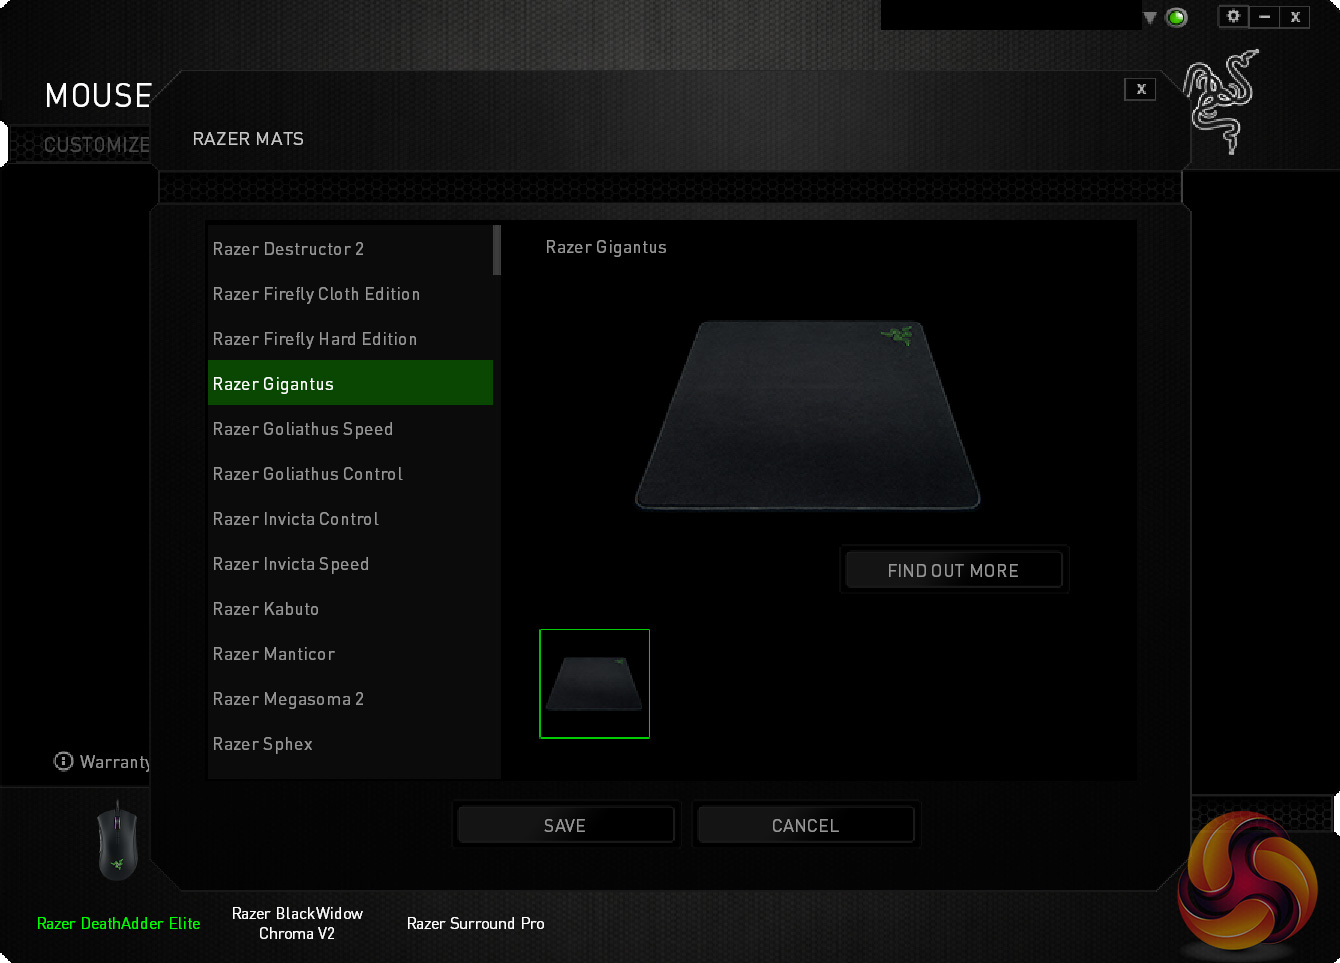Switch to Razer Surround Pro device
Screen dimensions: 1340x963
[x=476, y=923]
